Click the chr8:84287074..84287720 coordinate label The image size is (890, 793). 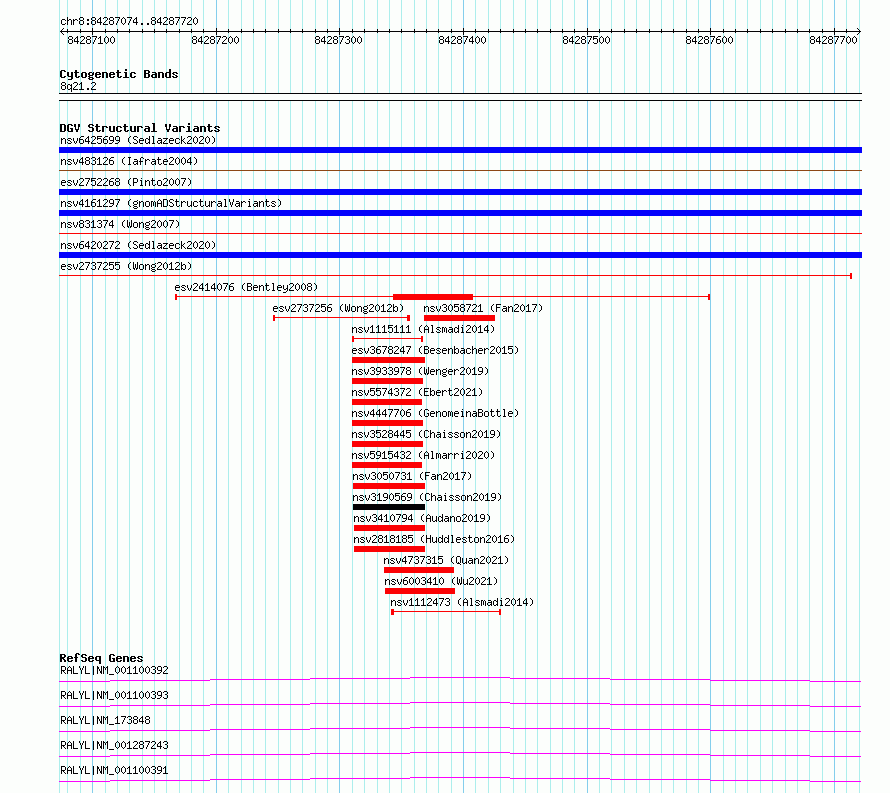pos(129,22)
